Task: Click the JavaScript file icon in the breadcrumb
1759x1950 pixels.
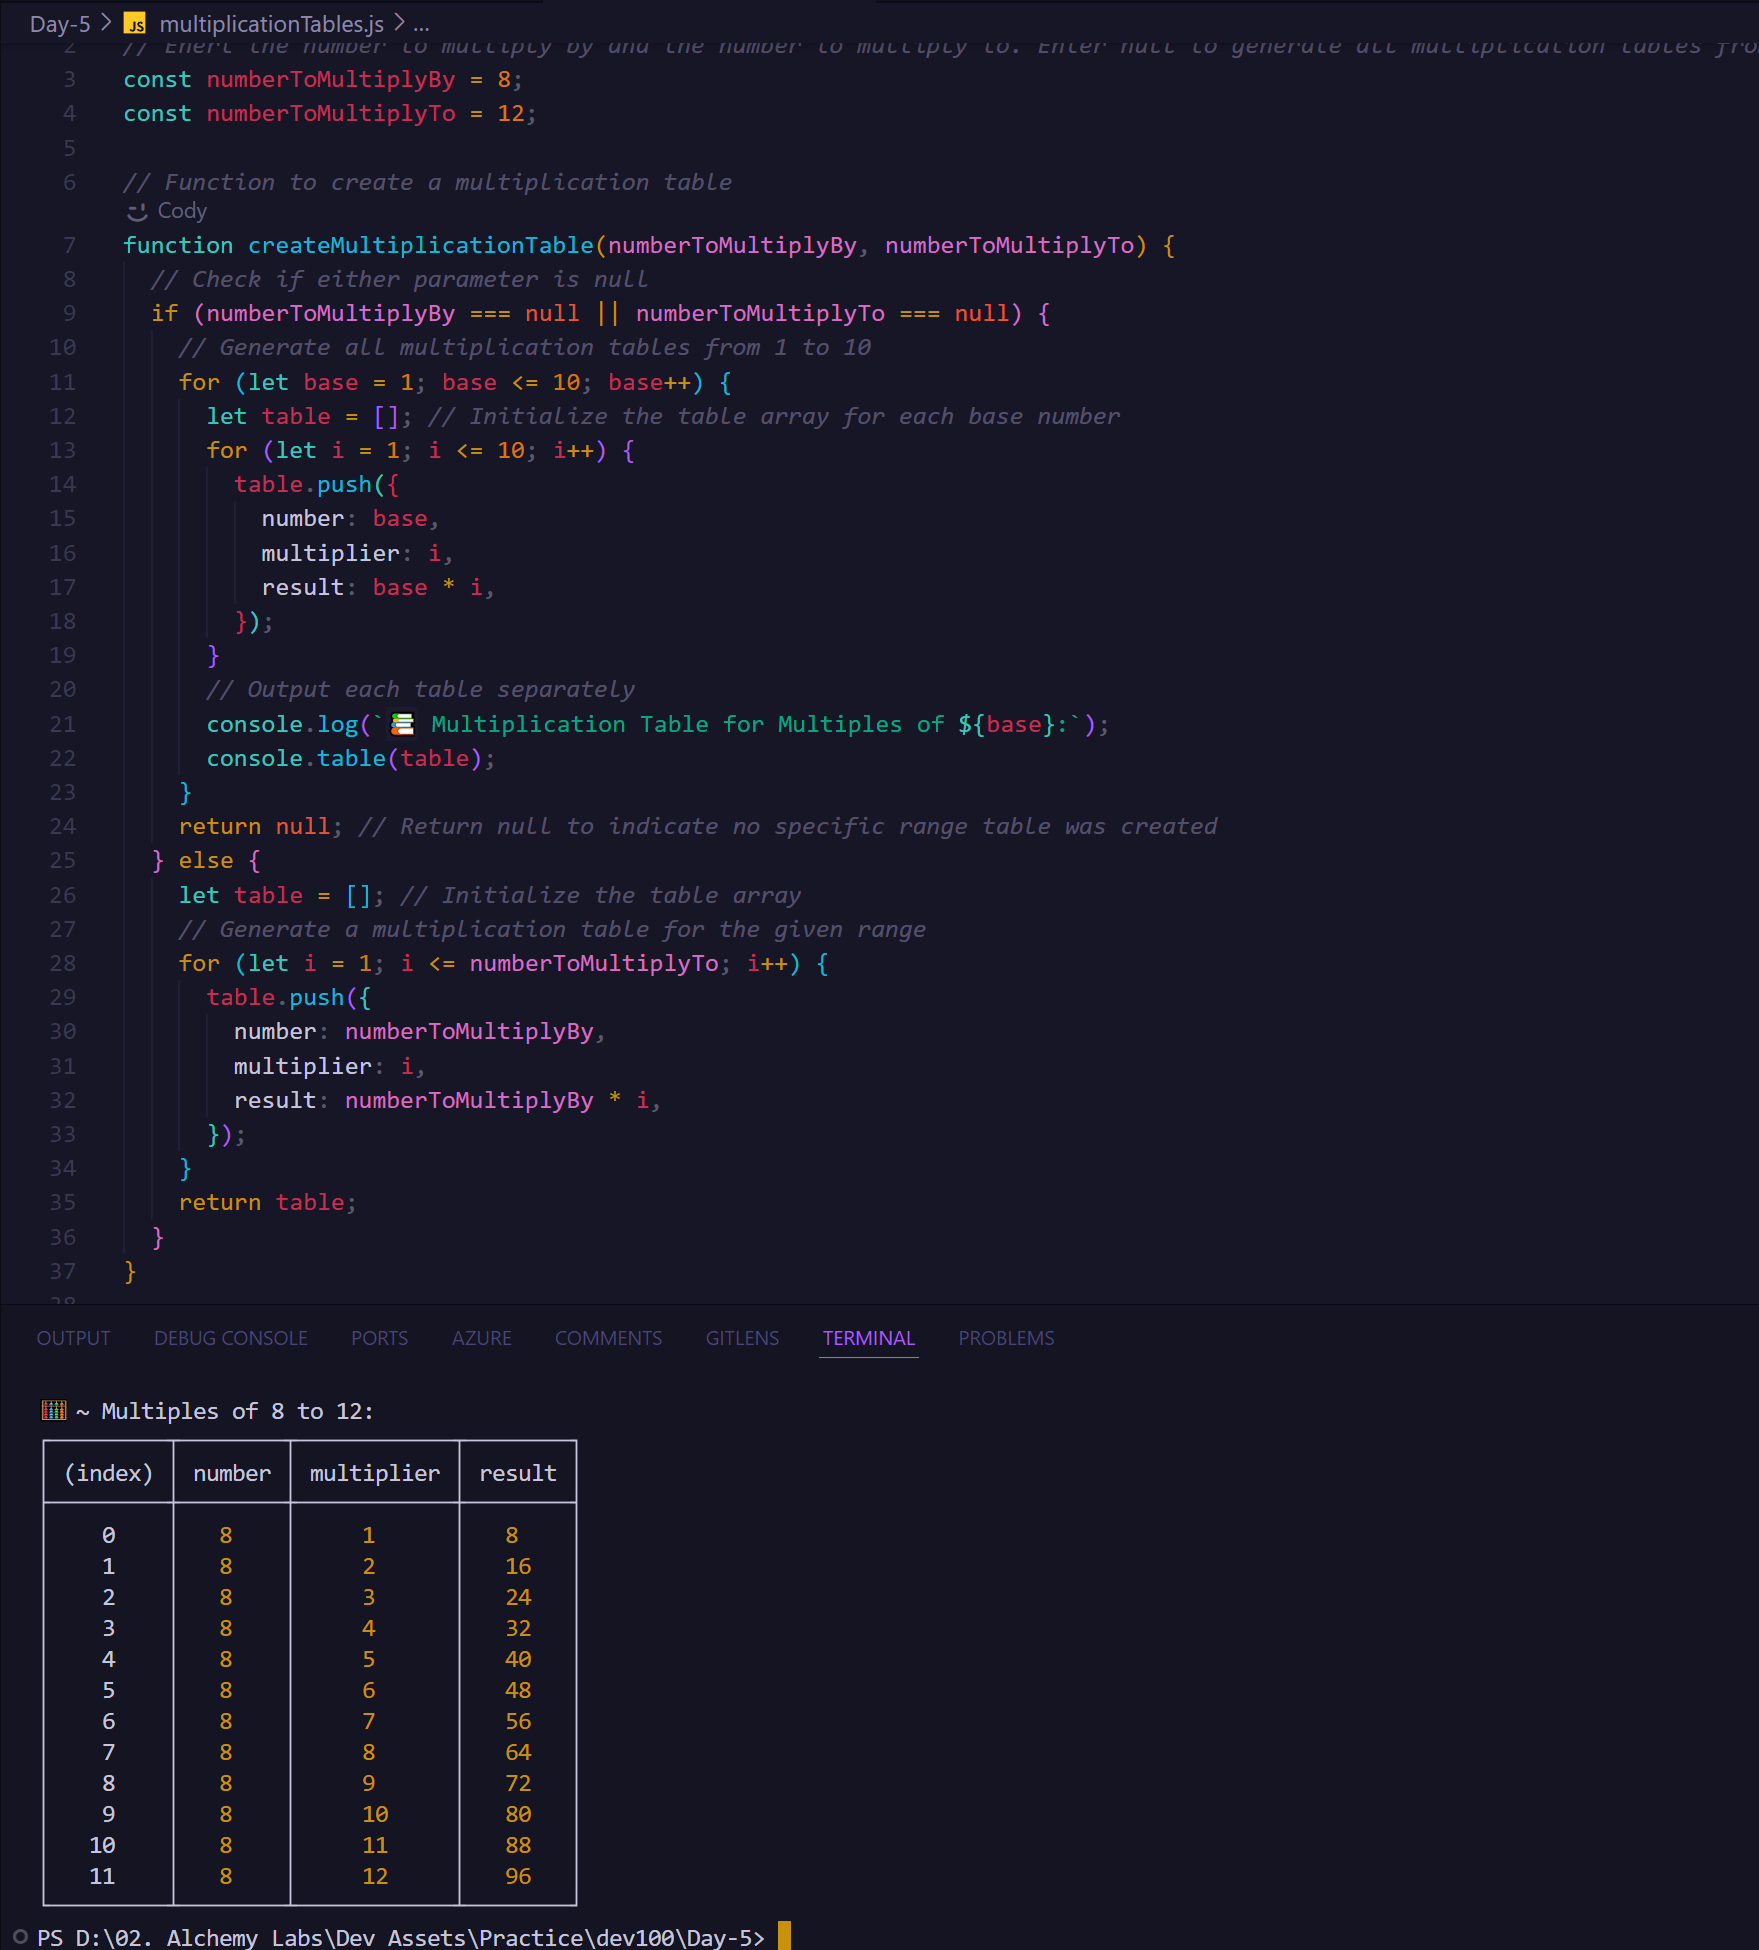Action: point(134,24)
